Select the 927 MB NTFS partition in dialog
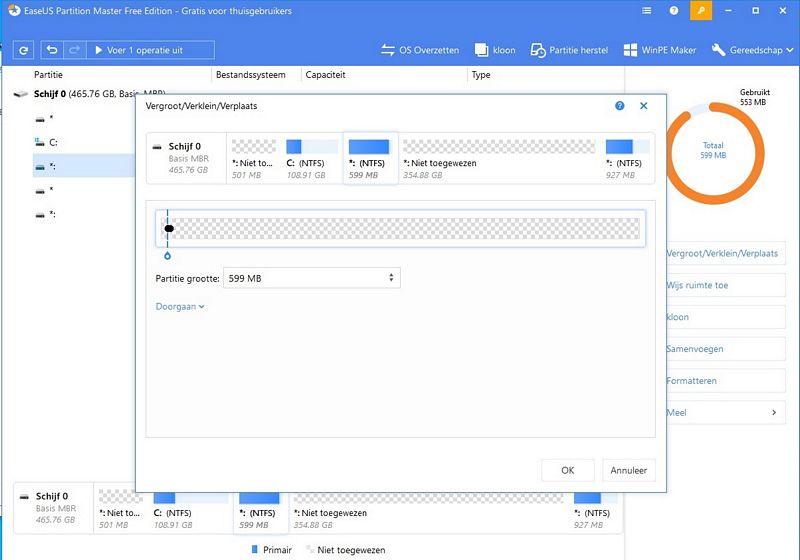The height and width of the screenshot is (560, 800). 627,158
